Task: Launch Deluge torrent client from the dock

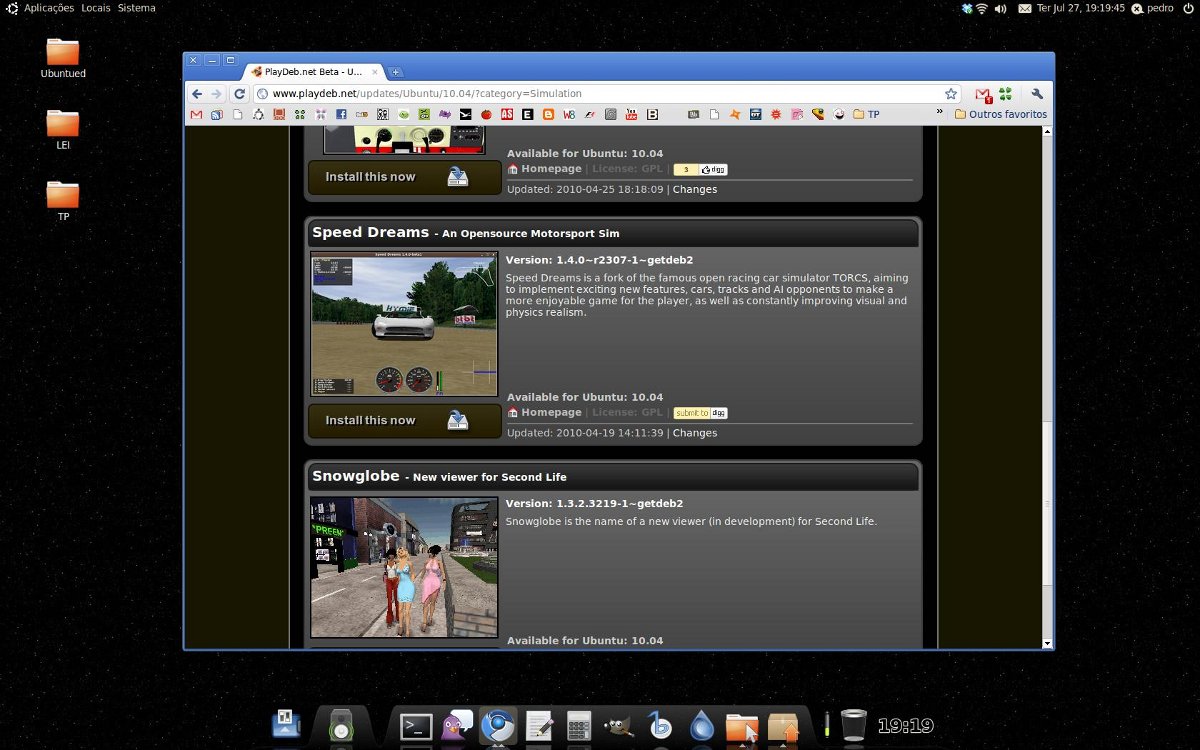Action: coord(702,726)
